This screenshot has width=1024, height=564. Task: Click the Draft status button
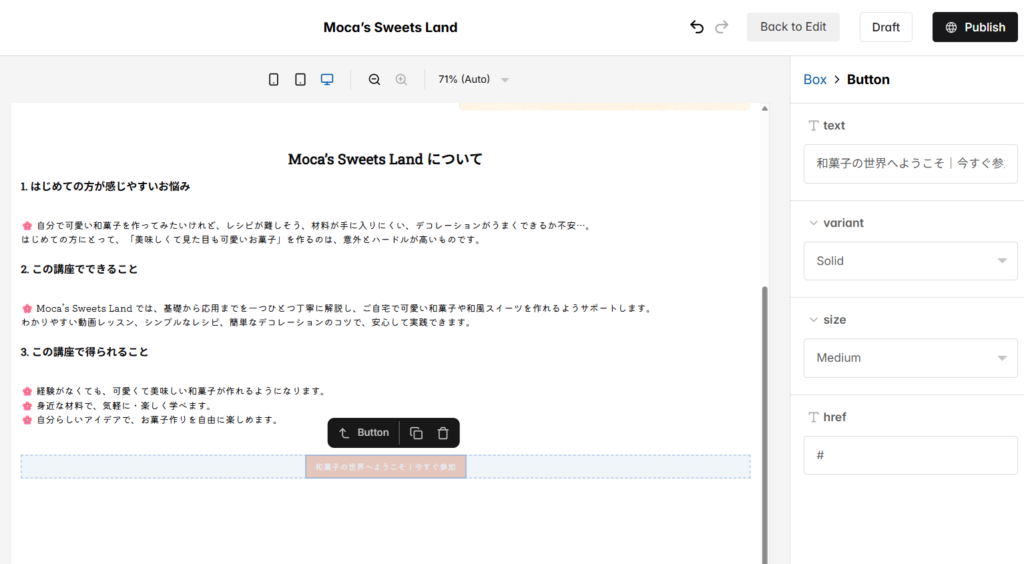point(885,27)
